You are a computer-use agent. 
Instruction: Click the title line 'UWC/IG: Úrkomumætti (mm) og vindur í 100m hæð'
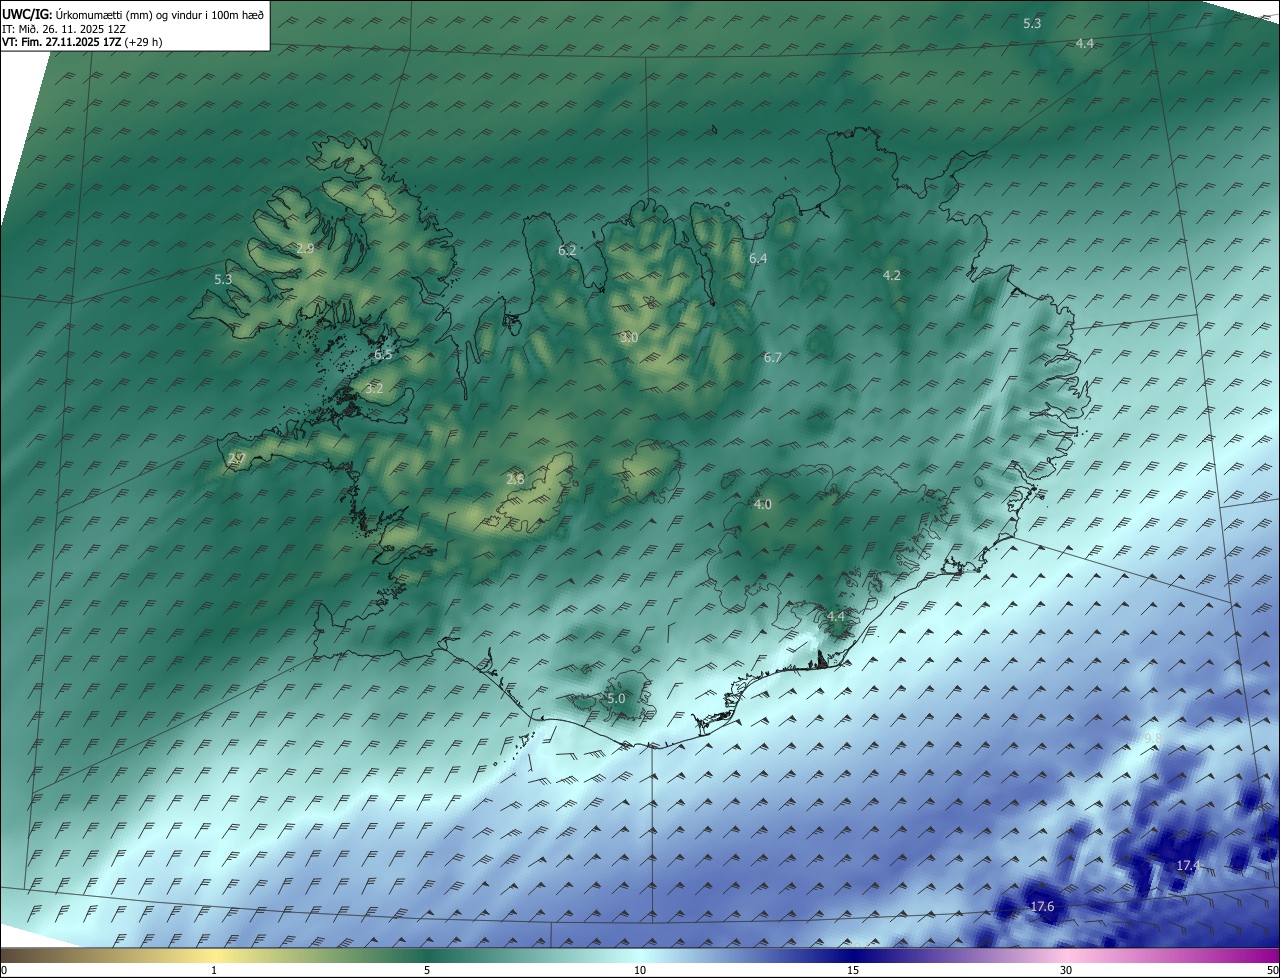[132, 15]
